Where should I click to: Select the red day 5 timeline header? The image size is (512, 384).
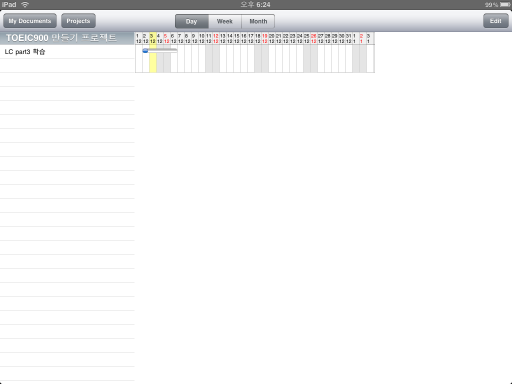tap(167, 38)
